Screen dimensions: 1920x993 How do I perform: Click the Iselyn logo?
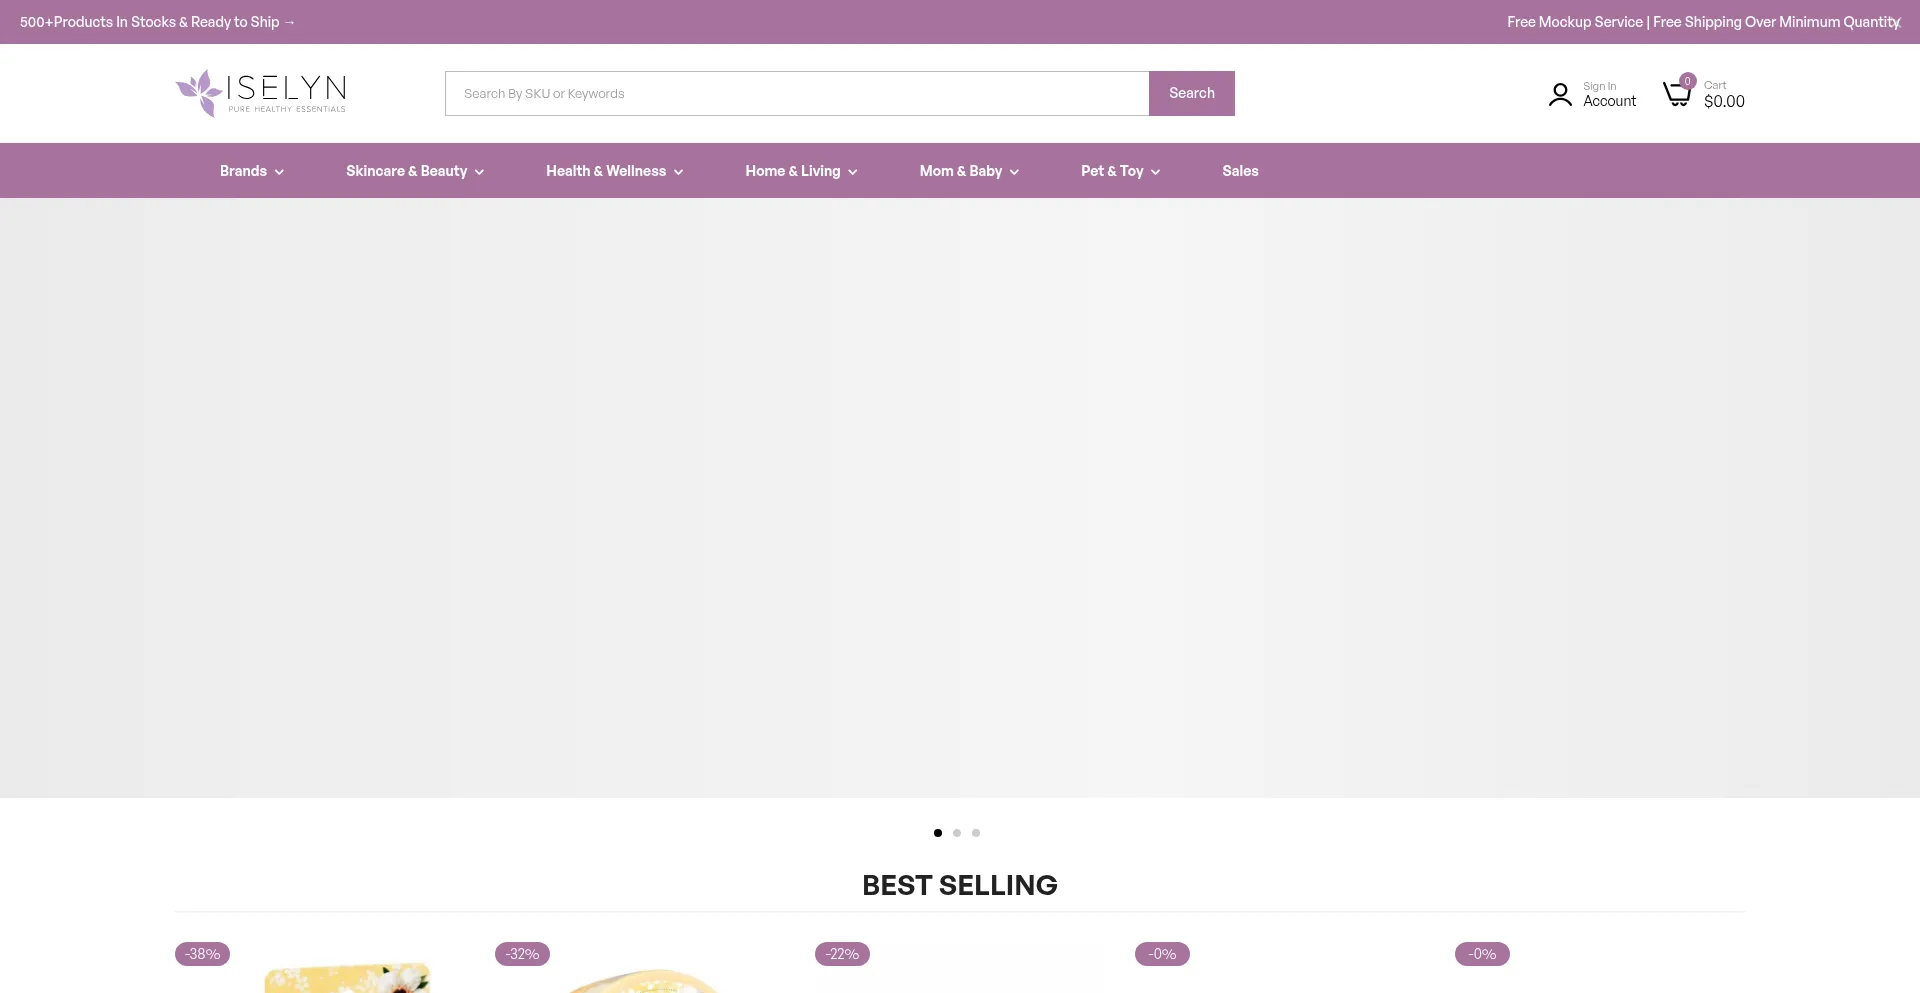tap(261, 93)
